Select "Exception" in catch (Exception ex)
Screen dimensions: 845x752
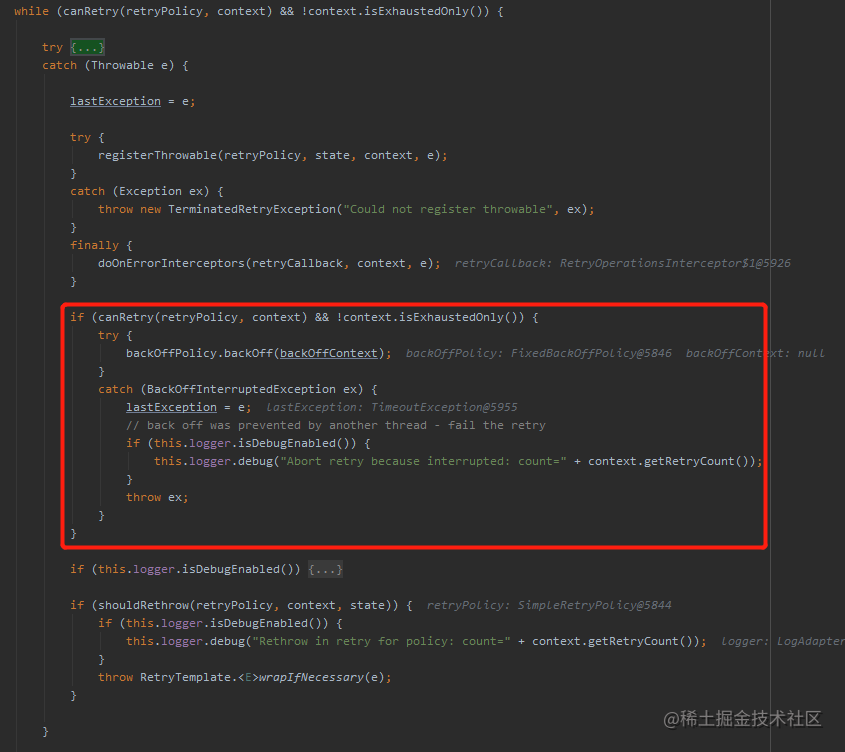150,191
